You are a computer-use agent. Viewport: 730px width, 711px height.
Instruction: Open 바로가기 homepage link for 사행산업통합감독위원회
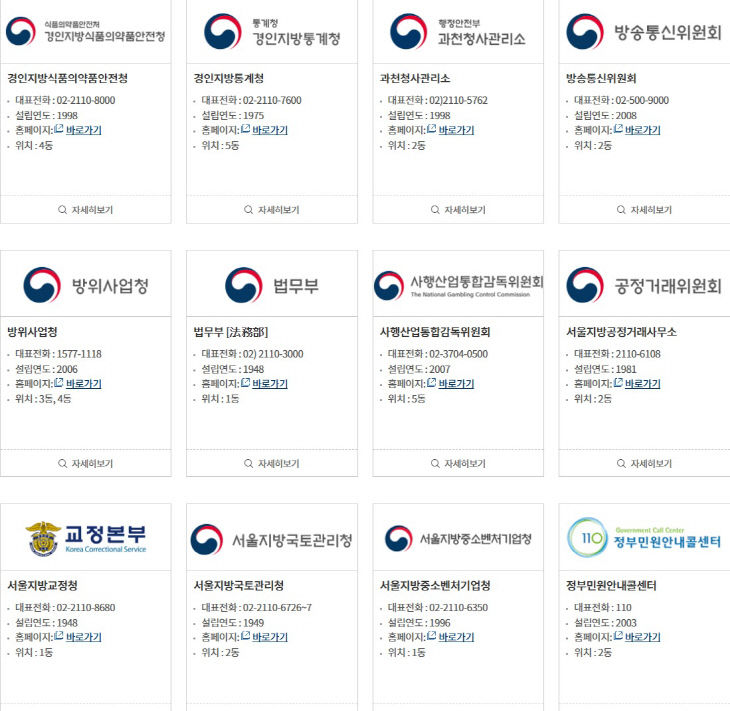click(x=456, y=384)
